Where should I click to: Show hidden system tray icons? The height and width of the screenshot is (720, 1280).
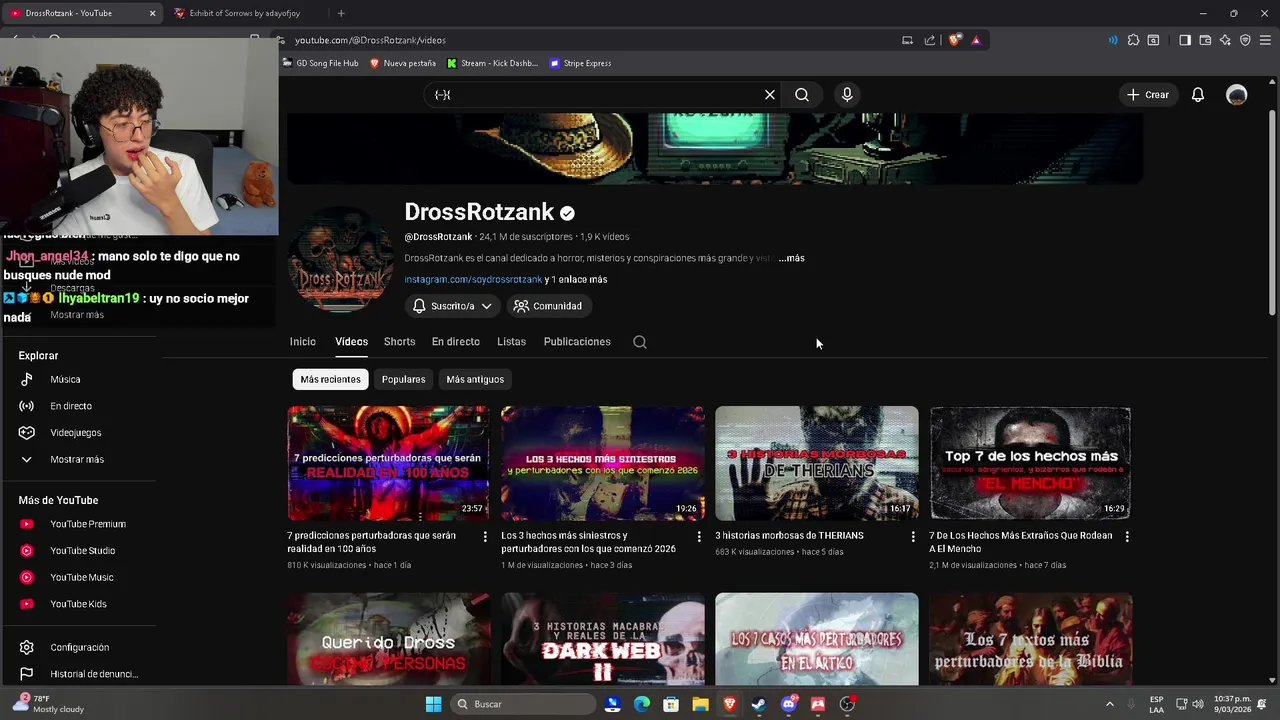click(x=1109, y=704)
